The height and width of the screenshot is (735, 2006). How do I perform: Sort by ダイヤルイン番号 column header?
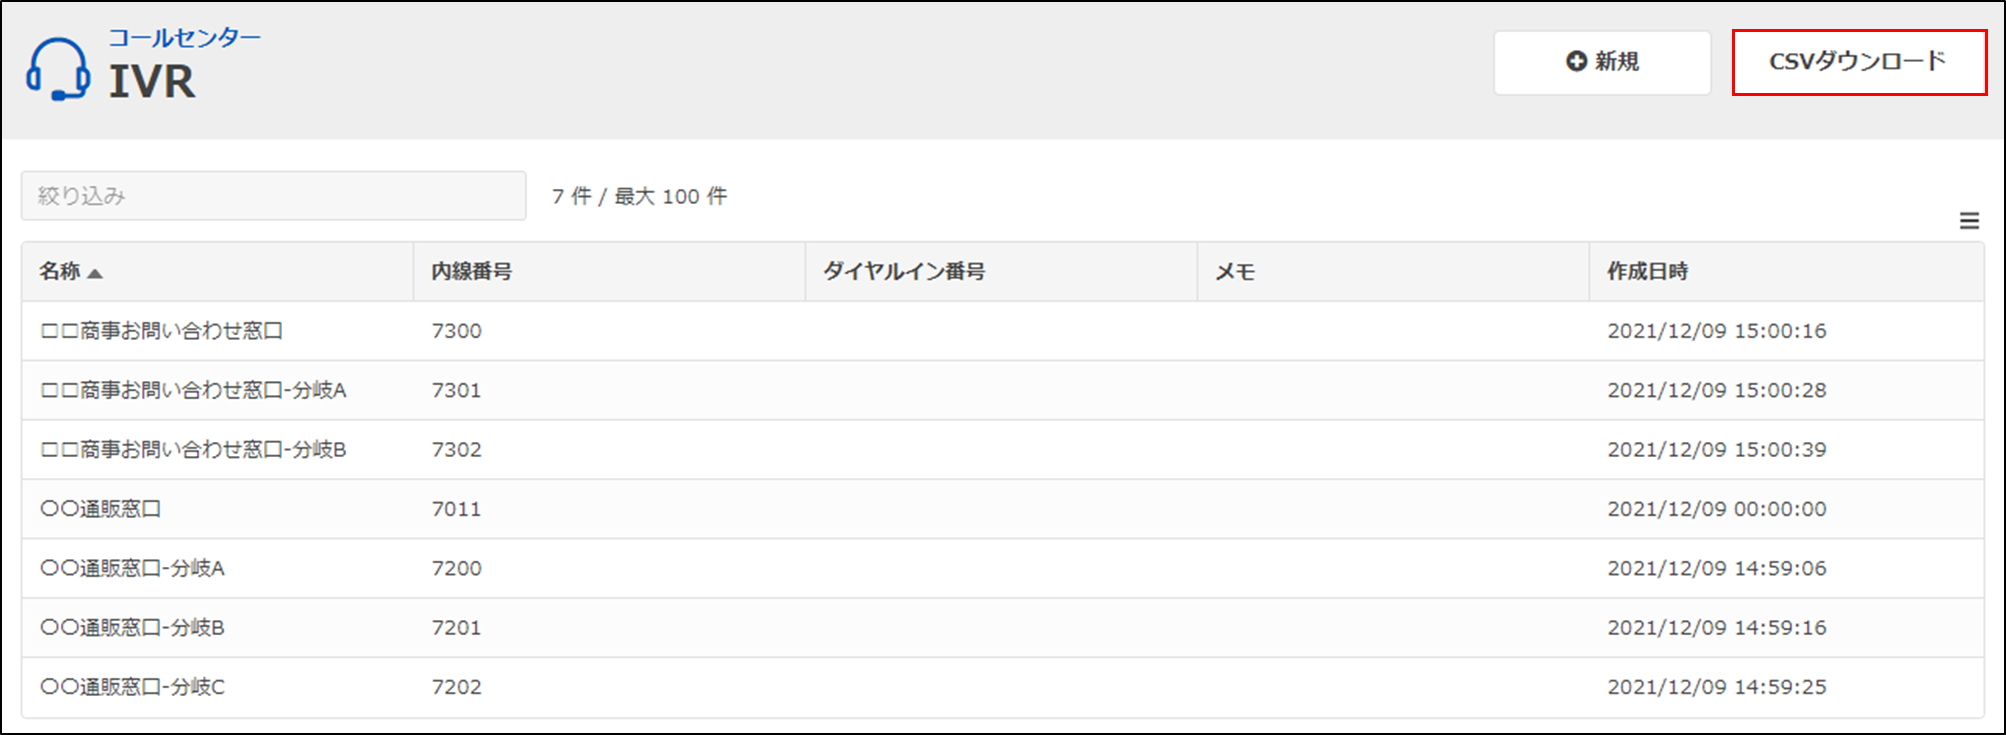tap(904, 272)
